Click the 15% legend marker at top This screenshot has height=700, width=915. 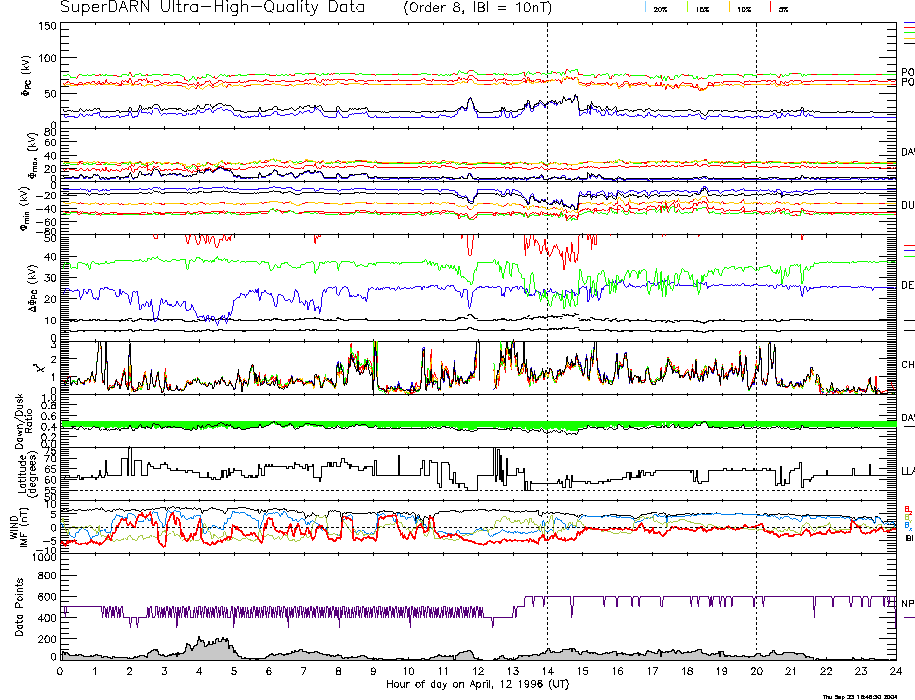[x=699, y=8]
